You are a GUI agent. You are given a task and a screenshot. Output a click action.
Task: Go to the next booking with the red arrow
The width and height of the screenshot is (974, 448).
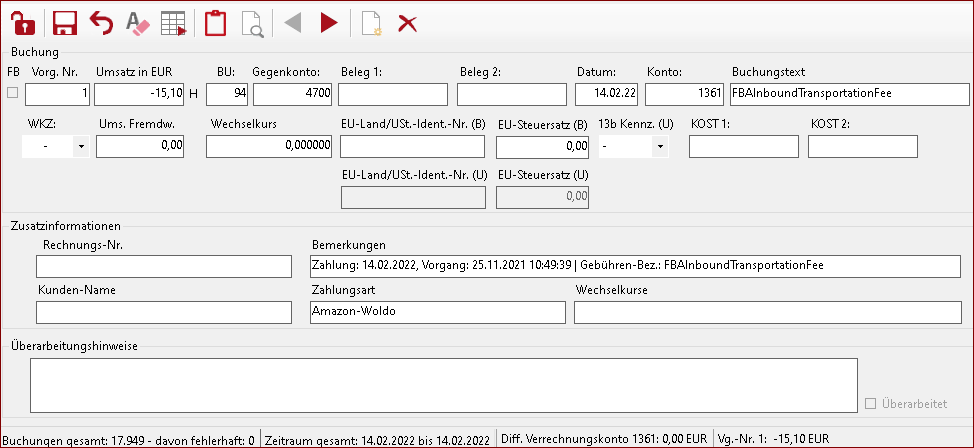click(329, 24)
